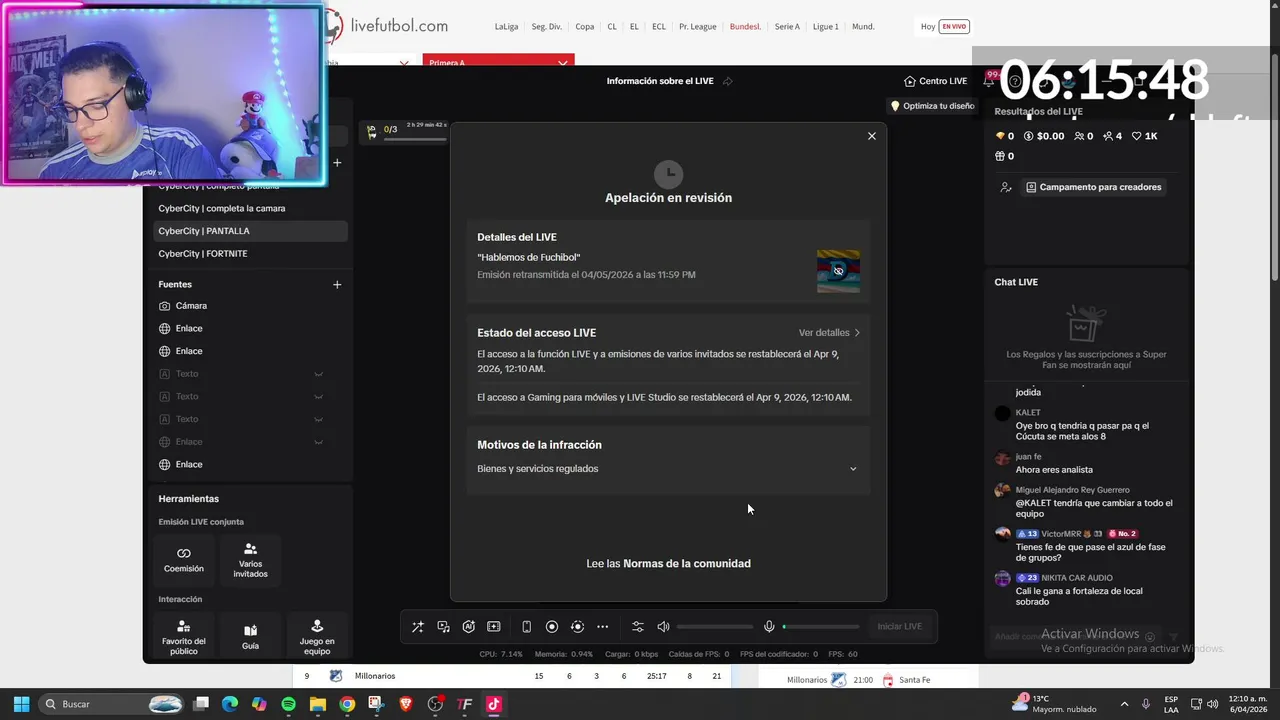Show the hidden Enlace source
This screenshot has height=720, width=1280.
point(319,442)
